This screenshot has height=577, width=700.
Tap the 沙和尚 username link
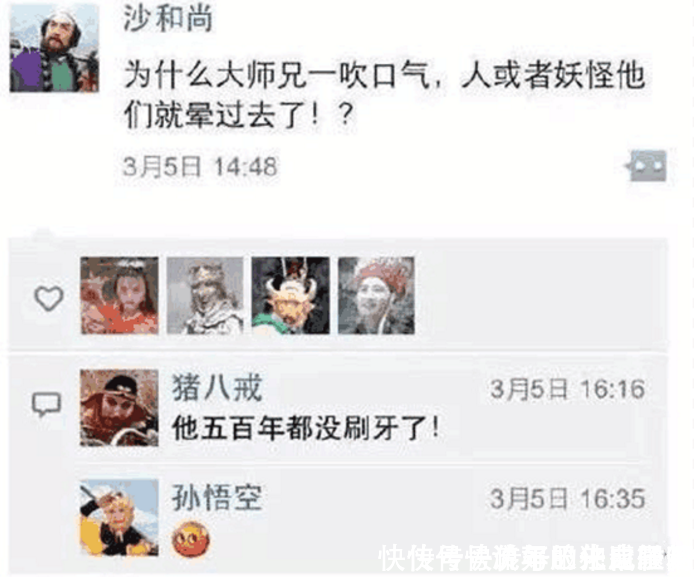point(168,20)
